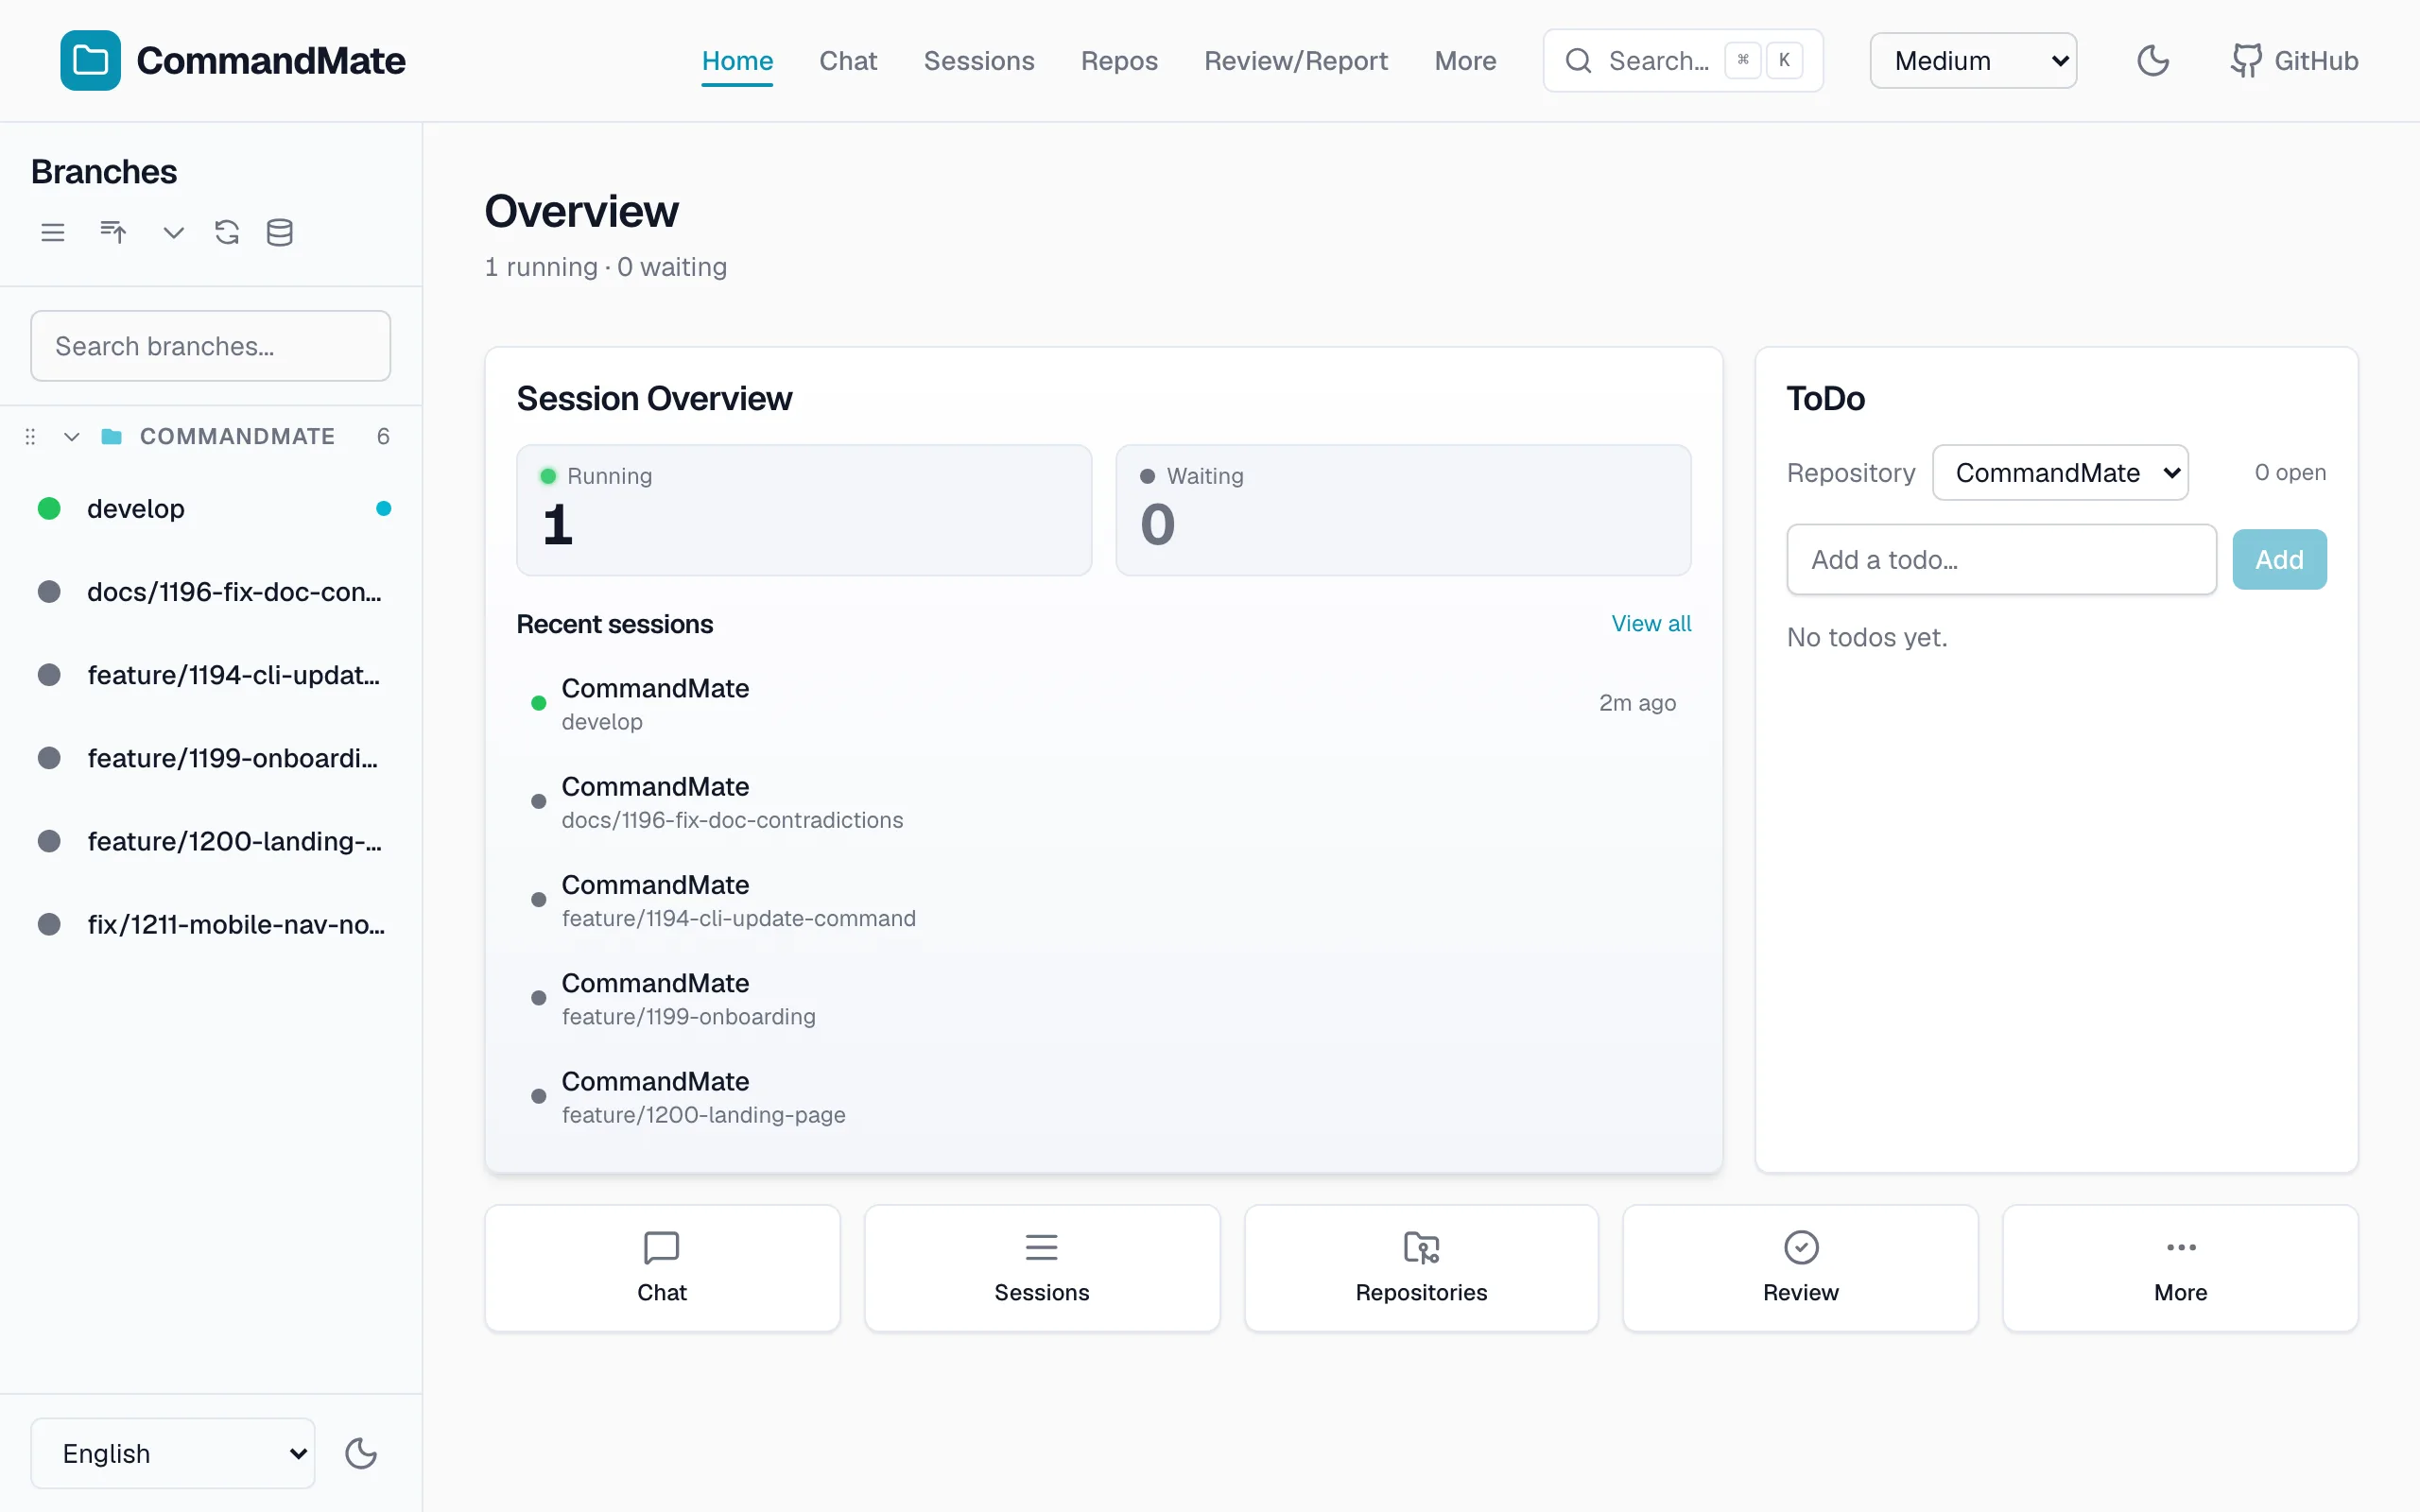Click the search magnifier icon in header
This screenshot has height=1512, width=2420.
[1578, 61]
